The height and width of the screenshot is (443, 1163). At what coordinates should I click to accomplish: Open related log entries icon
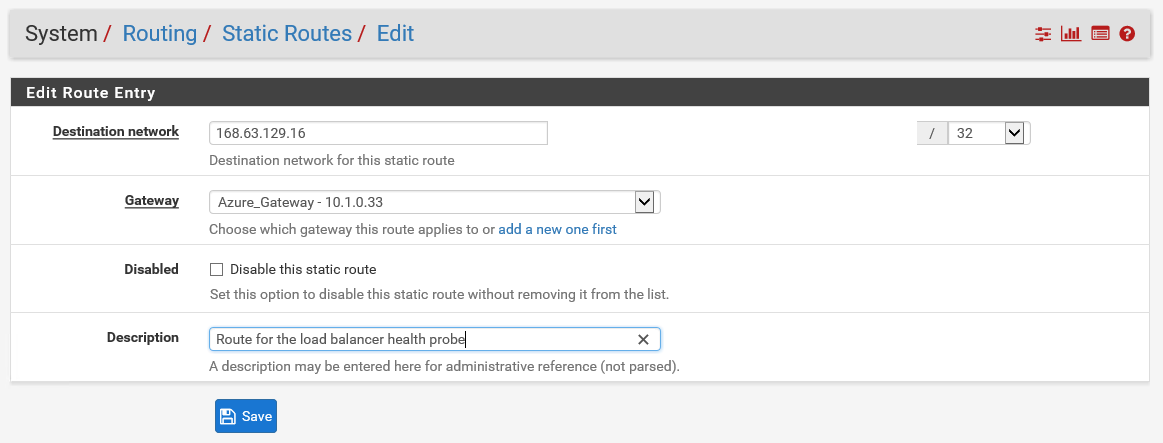pos(1100,33)
